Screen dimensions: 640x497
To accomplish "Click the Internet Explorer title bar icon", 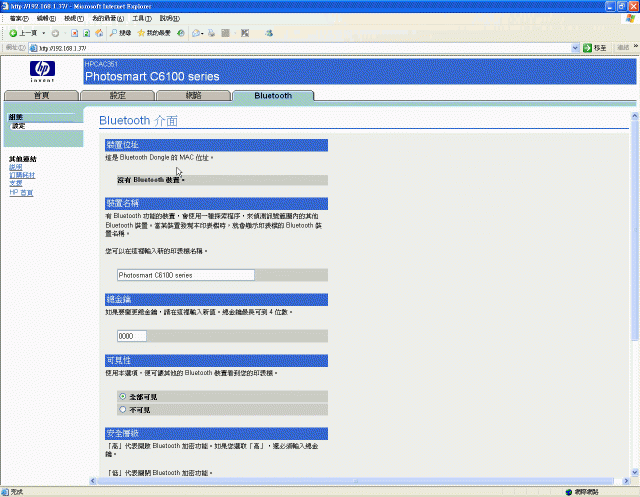I will click(5, 6).
